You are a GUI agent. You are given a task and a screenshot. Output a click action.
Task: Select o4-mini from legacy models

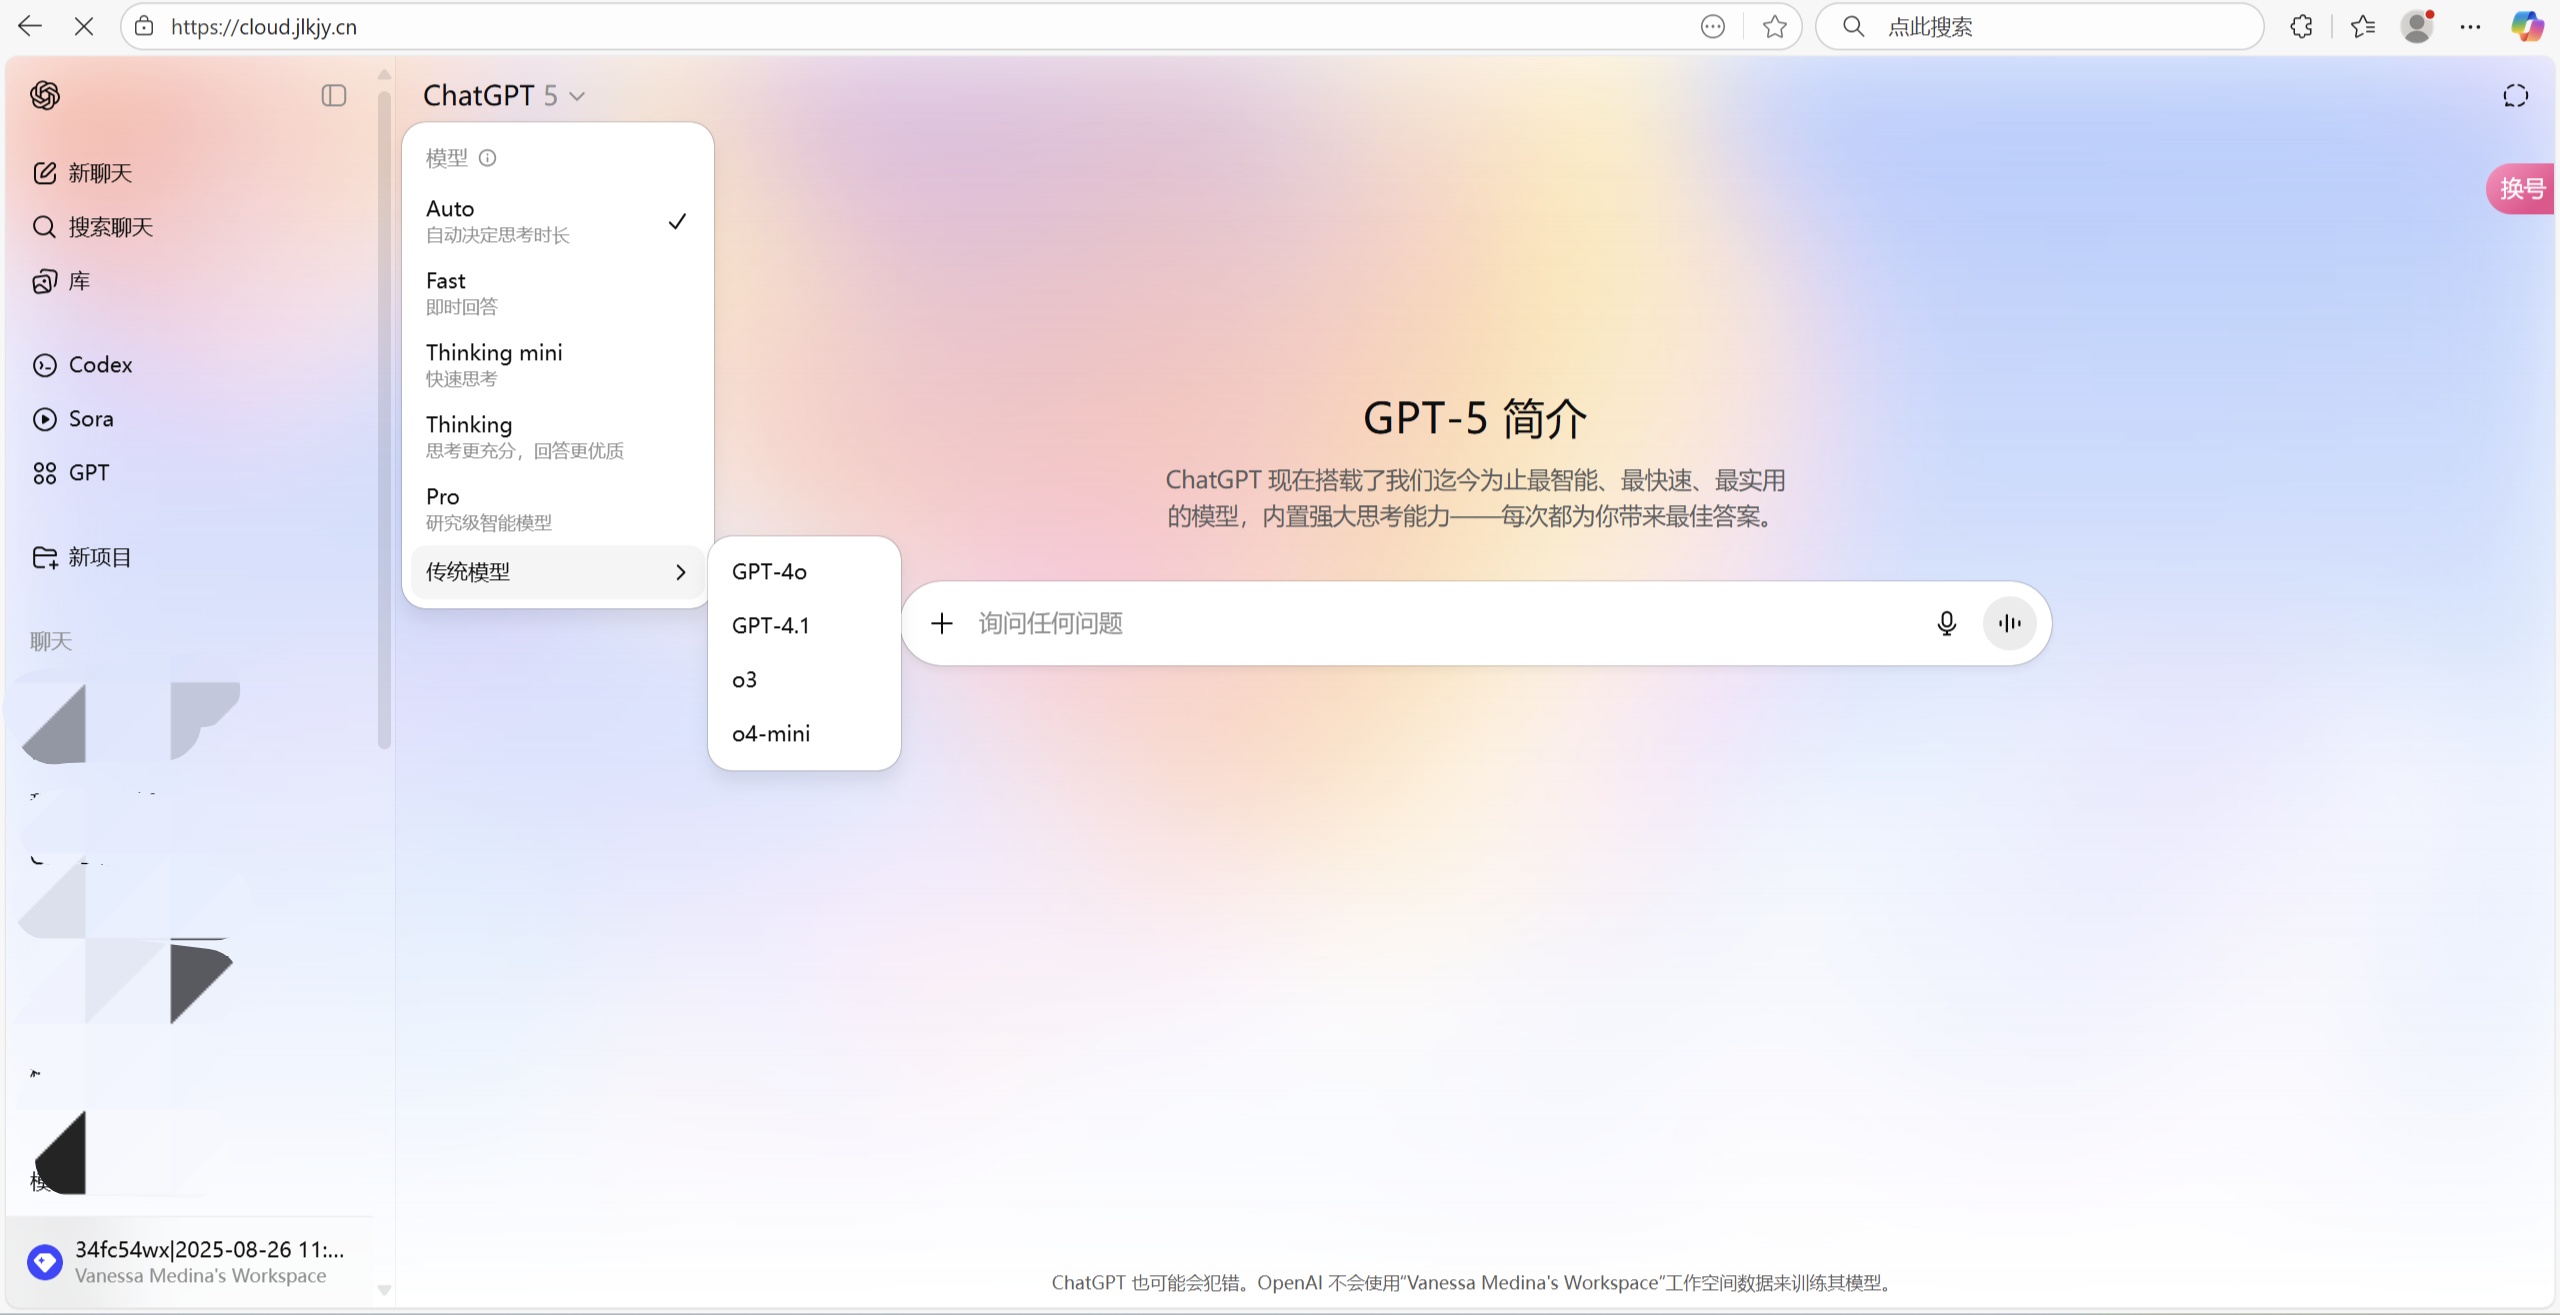[771, 734]
